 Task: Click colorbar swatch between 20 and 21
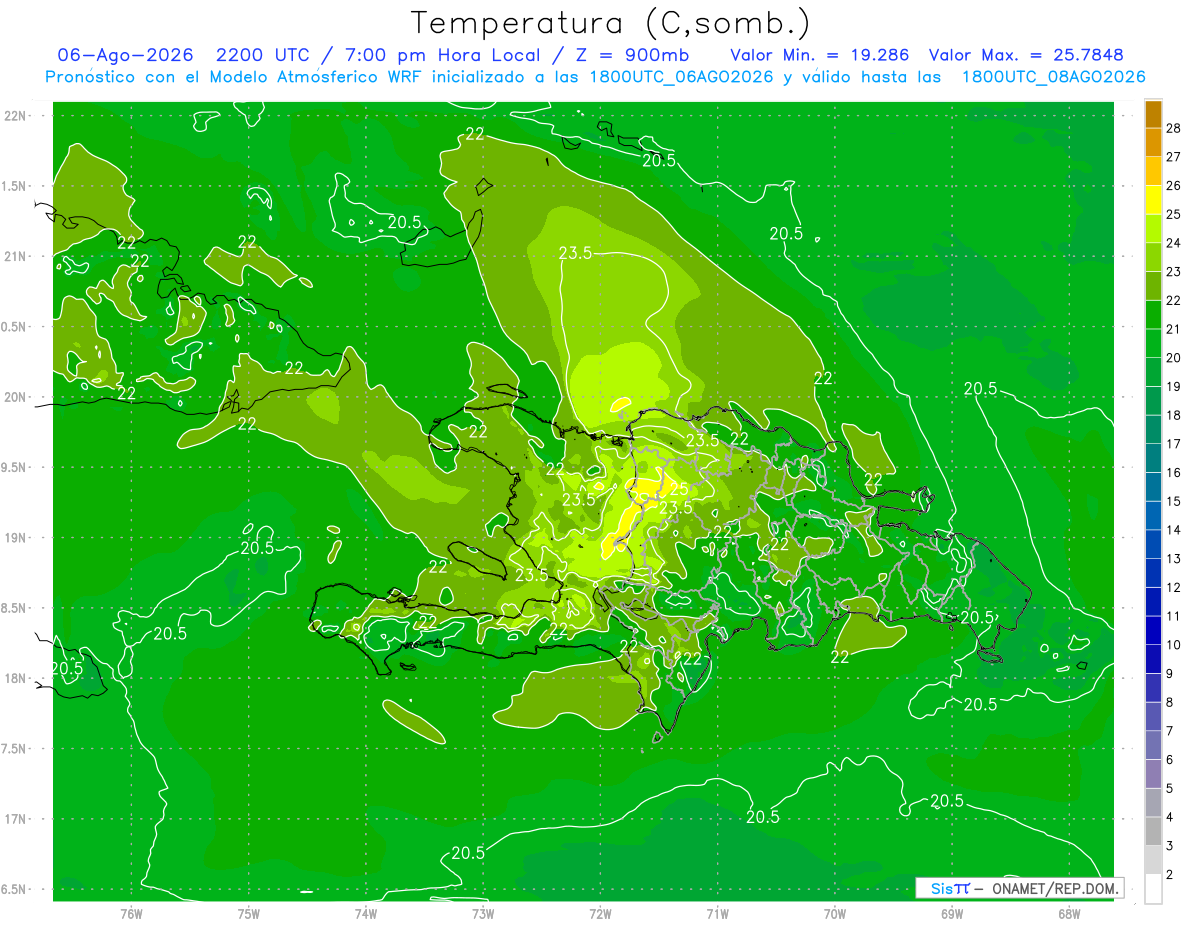pos(1153,343)
